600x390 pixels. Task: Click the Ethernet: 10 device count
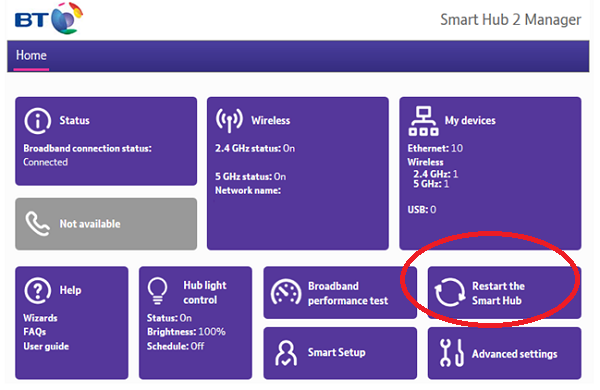tap(435, 148)
